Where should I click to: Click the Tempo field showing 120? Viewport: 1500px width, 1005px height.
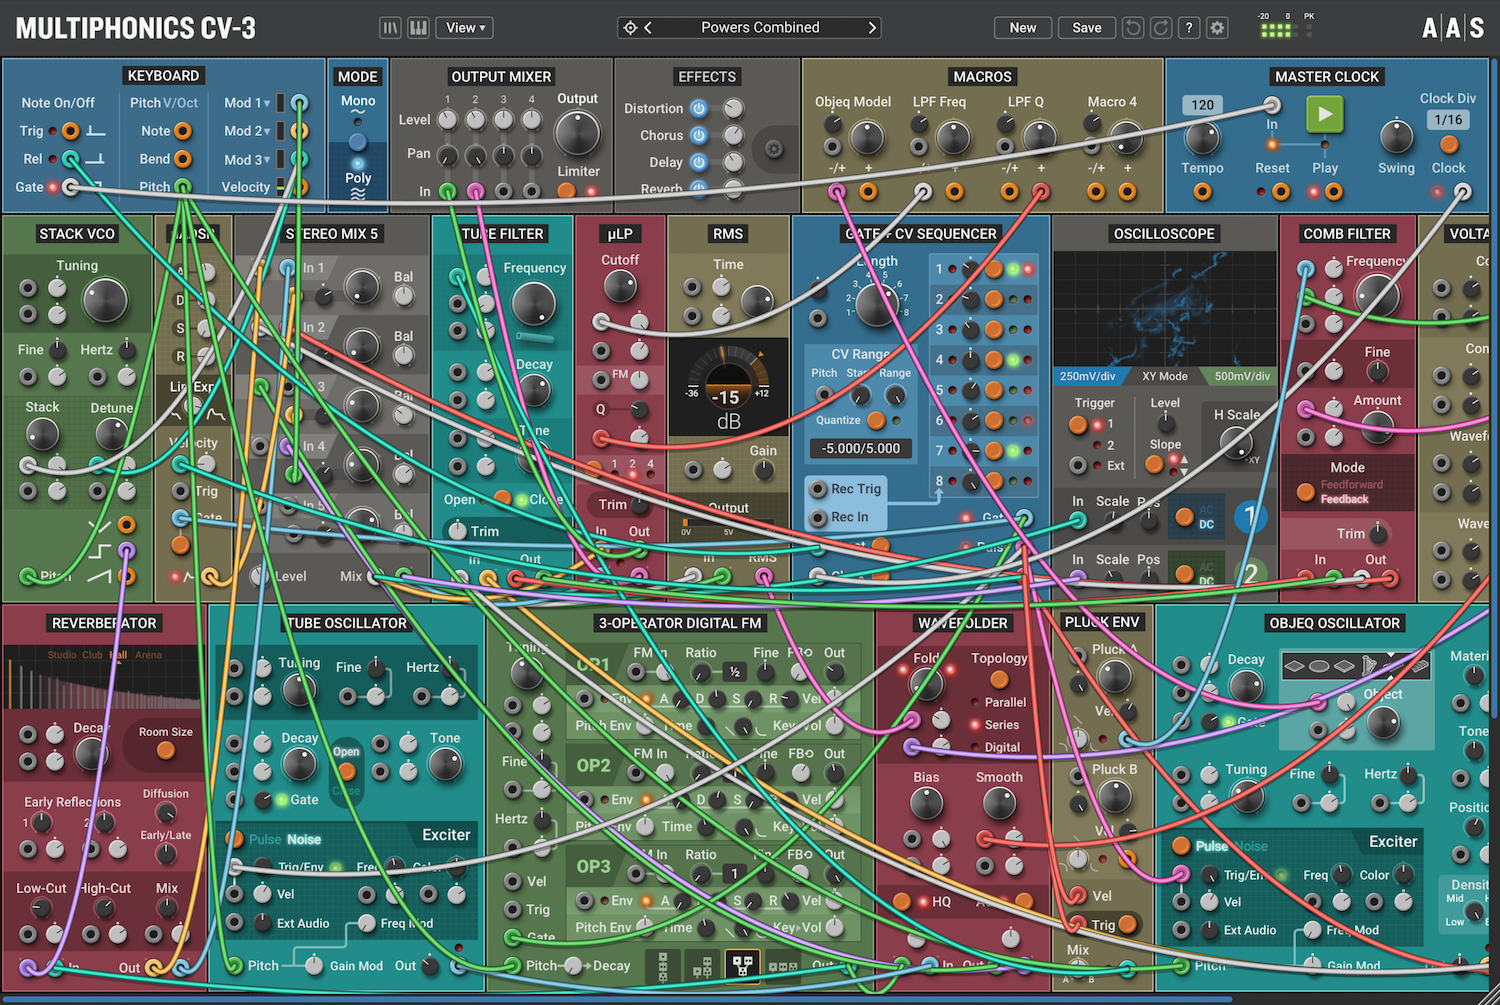(x=1201, y=104)
